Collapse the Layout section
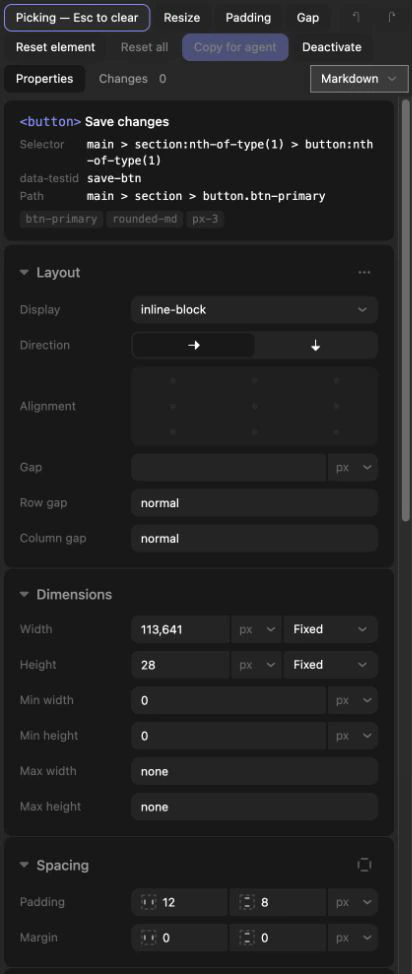This screenshot has height=974, width=412. pyautogui.click(x=24, y=273)
